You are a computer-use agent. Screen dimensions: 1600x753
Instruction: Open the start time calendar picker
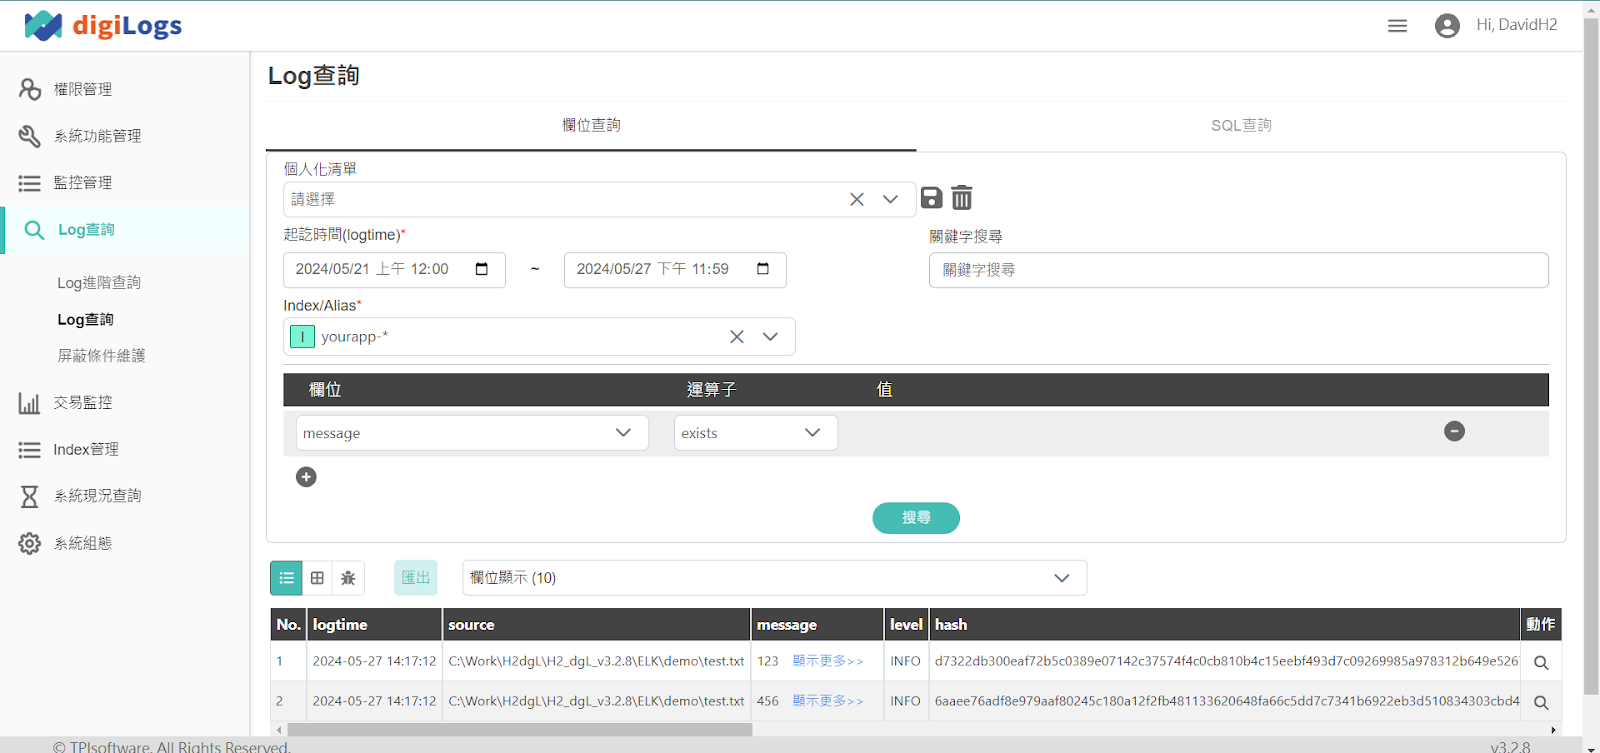coord(482,269)
